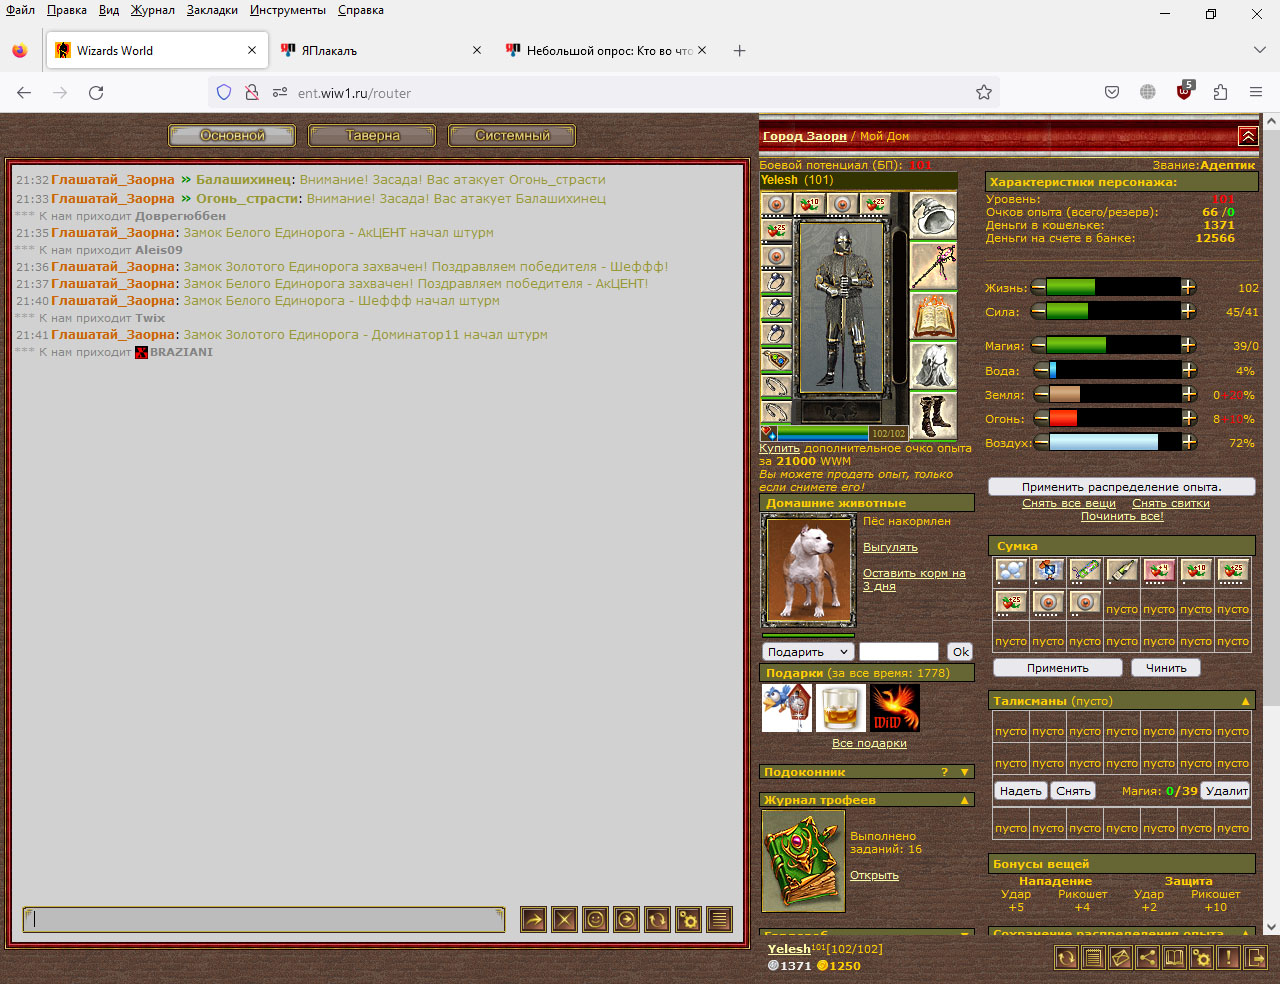This screenshot has height=984, width=1280.
Task: Switch to the Таверна chat tab
Action: click(372, 135)
